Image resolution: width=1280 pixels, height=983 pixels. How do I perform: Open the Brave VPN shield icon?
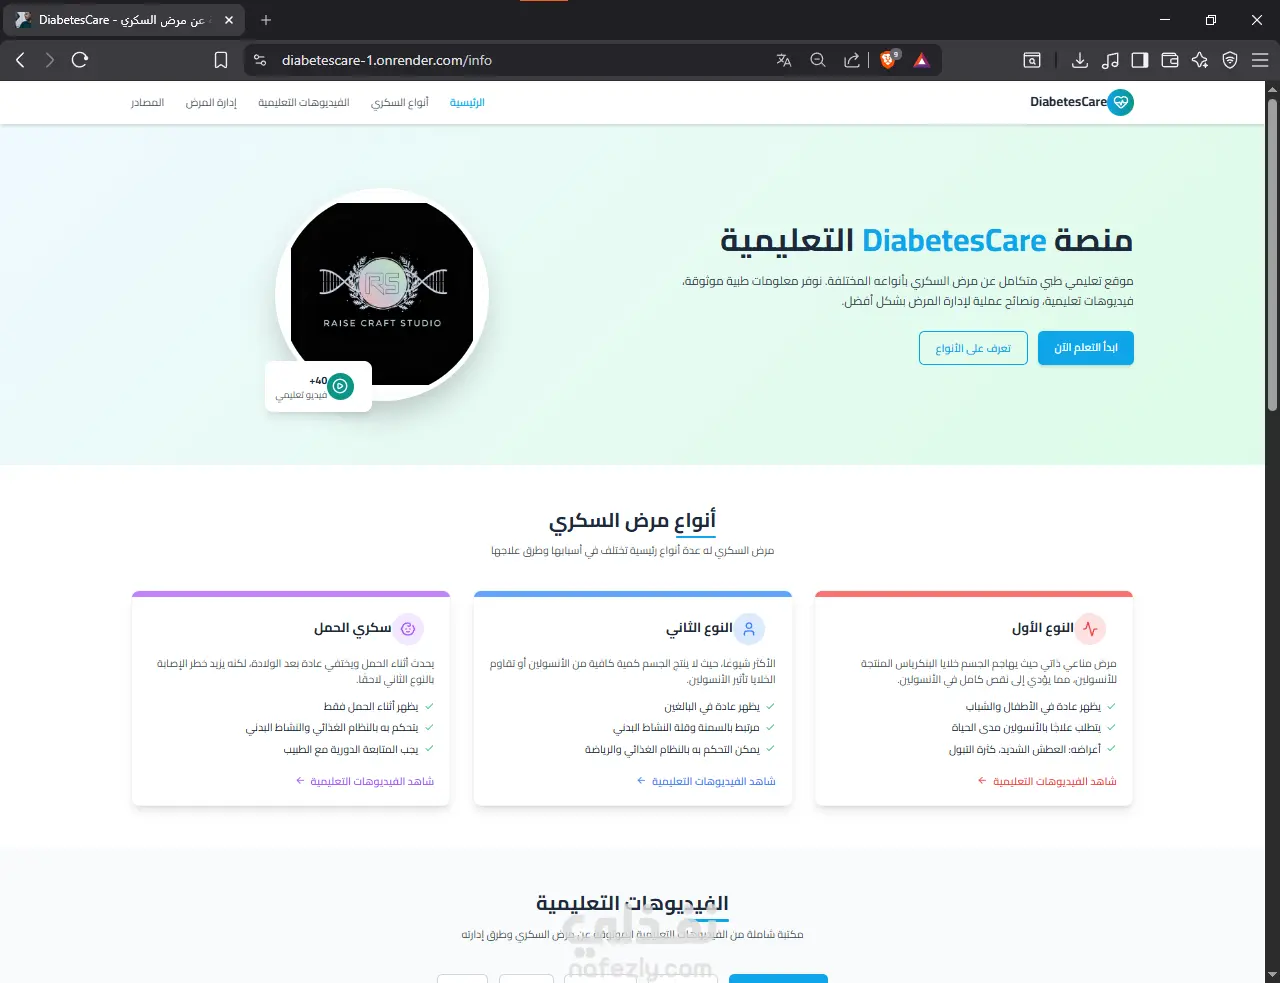1230,60
